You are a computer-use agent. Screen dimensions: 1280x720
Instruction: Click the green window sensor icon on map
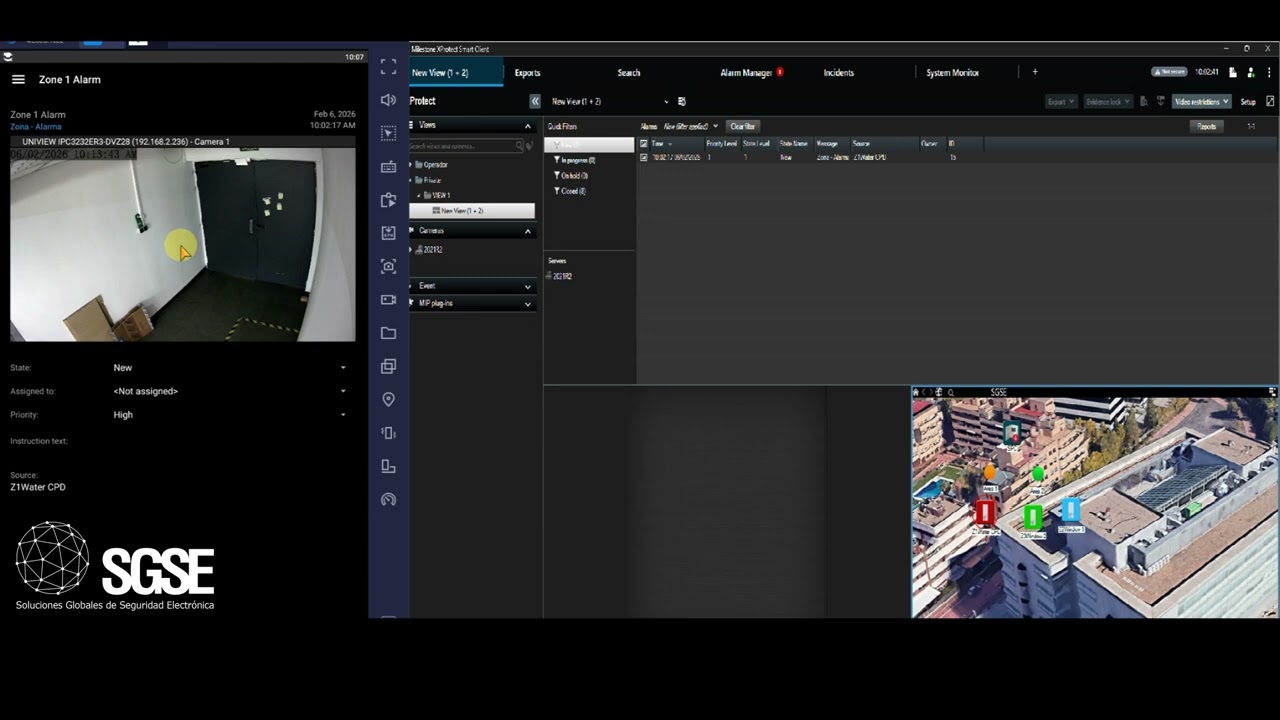point(1033,517)
